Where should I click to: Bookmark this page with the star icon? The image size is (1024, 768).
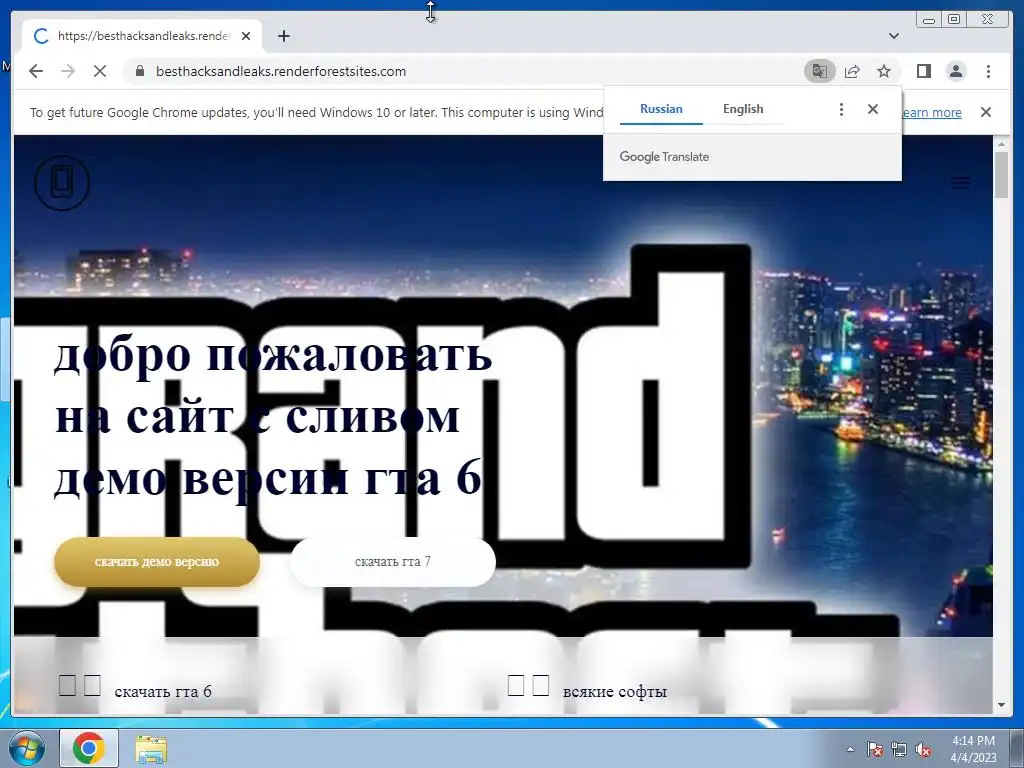884,71
